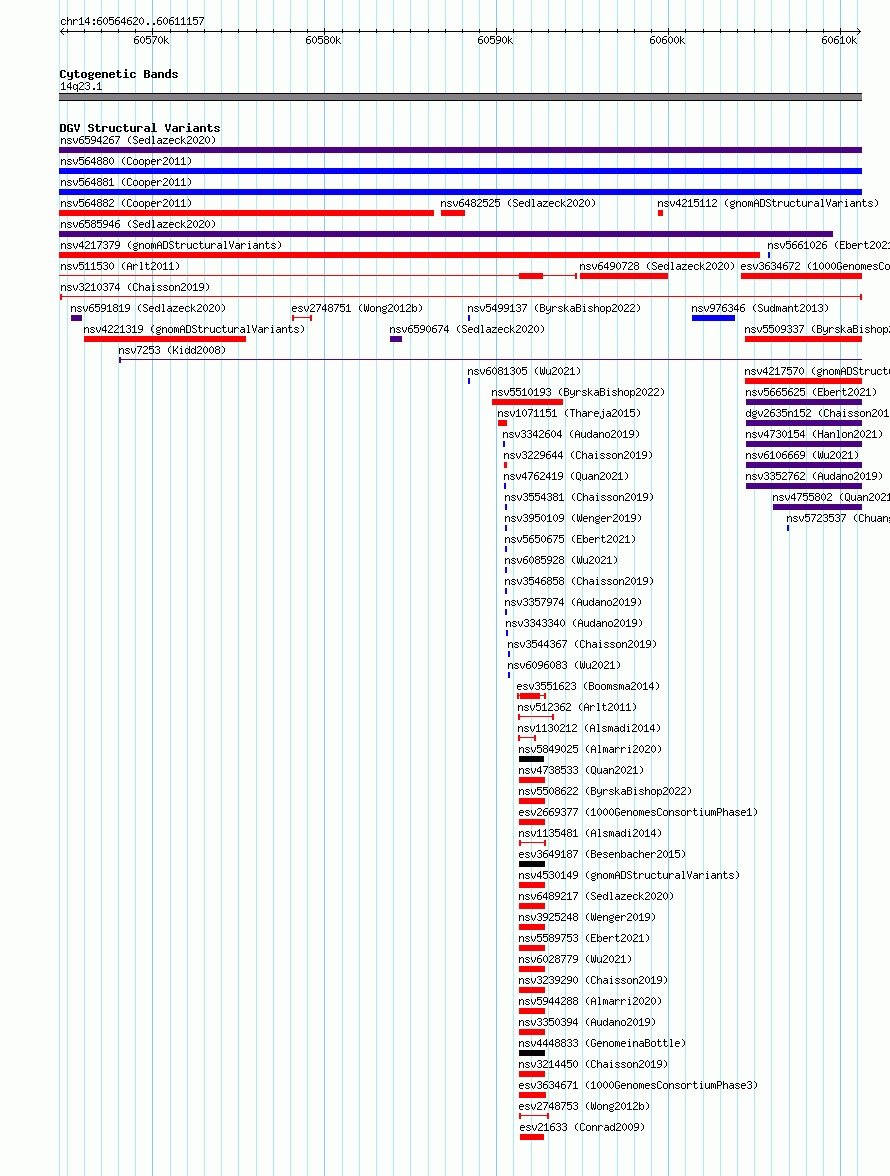The image size is (890, 1176).
Task: Click nsv3950109 (Wenger2019) label
Action: pyautogui.click(x=573, y=518)
